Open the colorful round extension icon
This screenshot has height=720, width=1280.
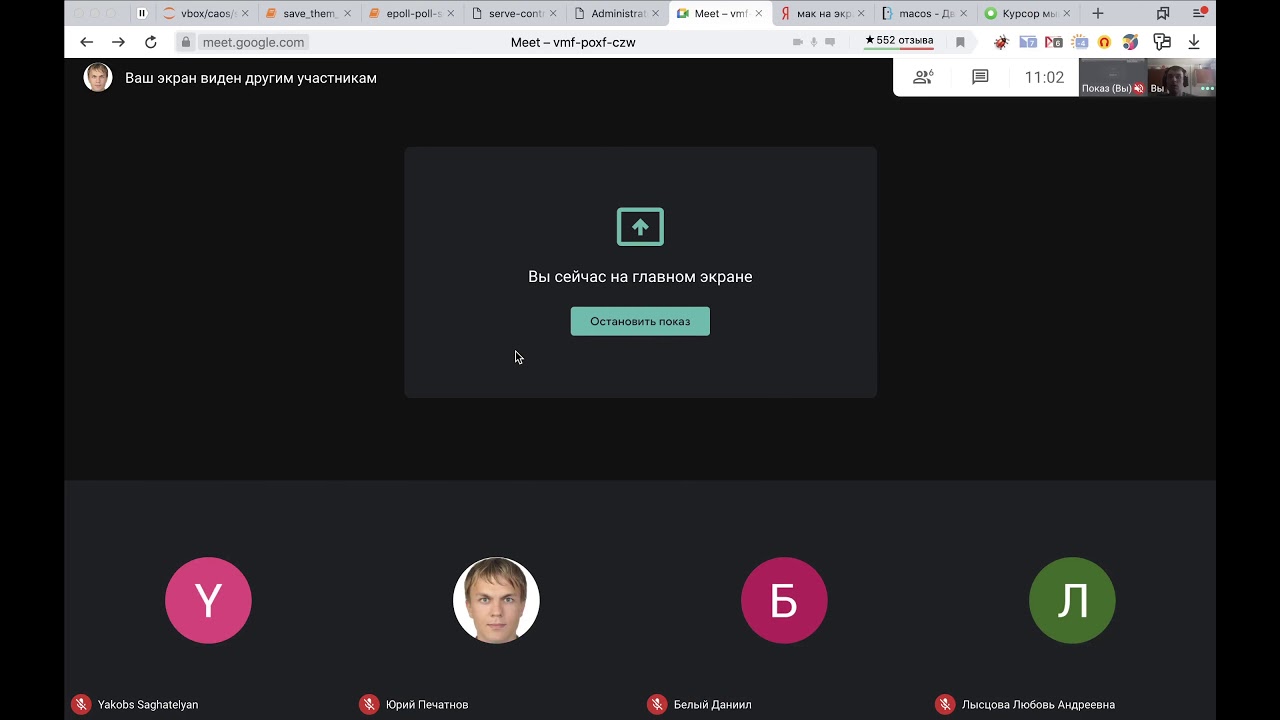(x=1130, y=42)
